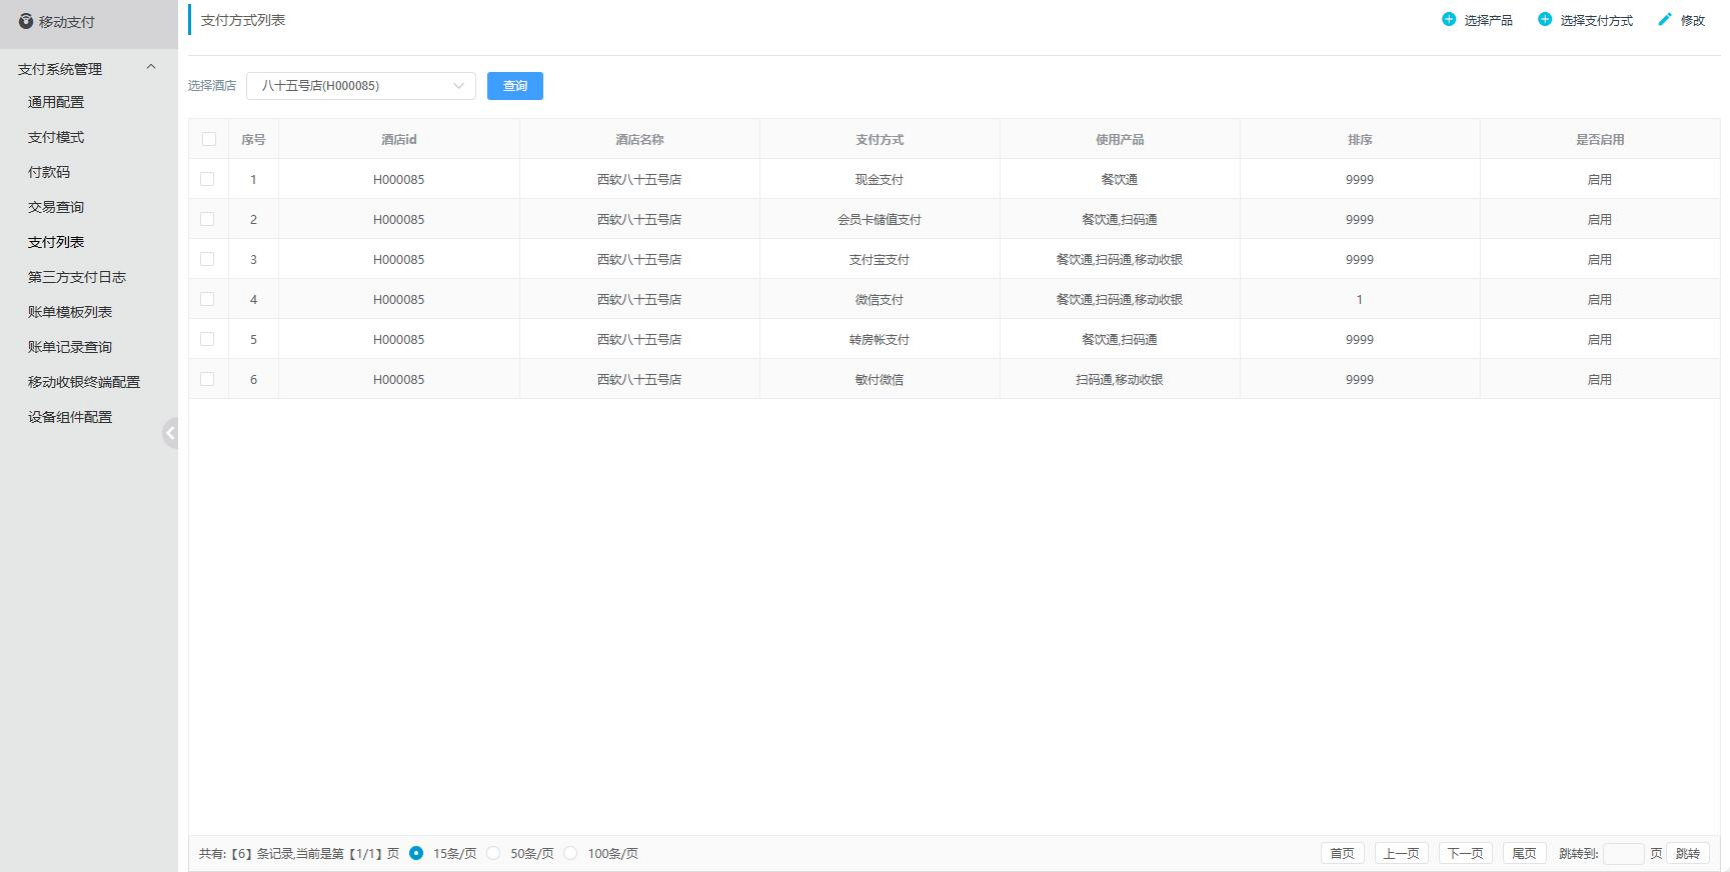Open the 选择酒店 hotel dropdown

(360, 86)
